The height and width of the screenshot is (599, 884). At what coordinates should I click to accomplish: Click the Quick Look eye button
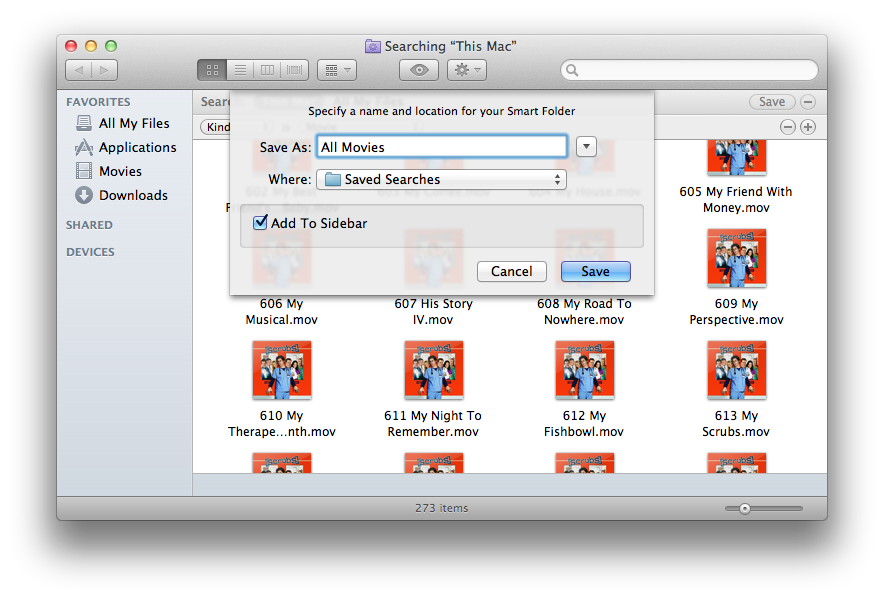419,70
